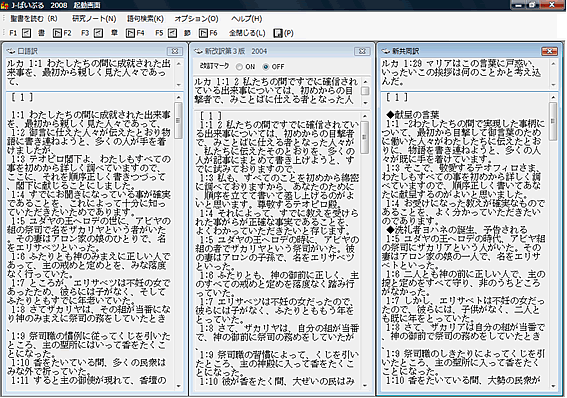Screen dimensions: 567x398
Task: Click scroll-up arrow in 新共同訳 main text pane
Action: [x=553, y=97]
